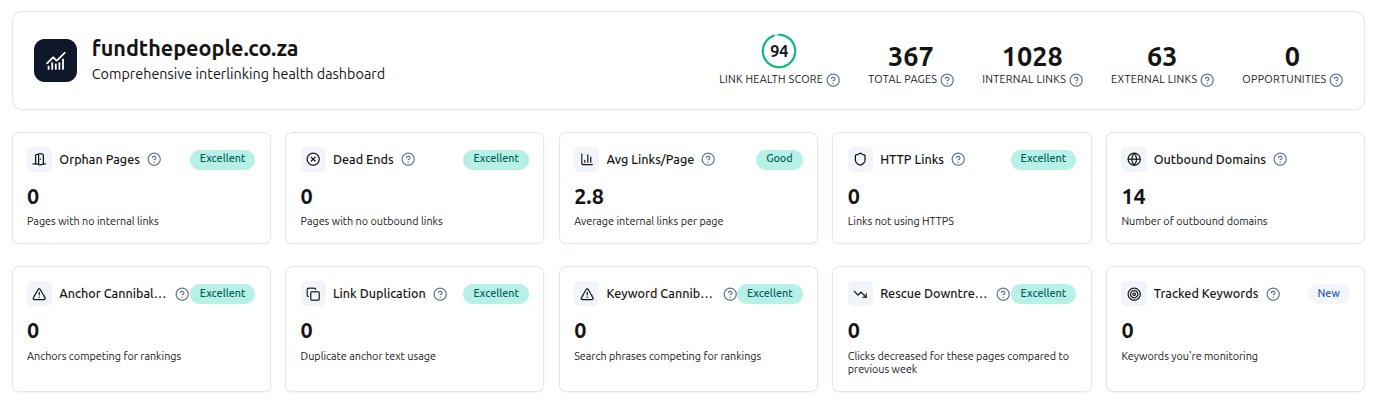
Task: Open the help tooltip for Outbound Domains
Action: [x=1280, y=159]
